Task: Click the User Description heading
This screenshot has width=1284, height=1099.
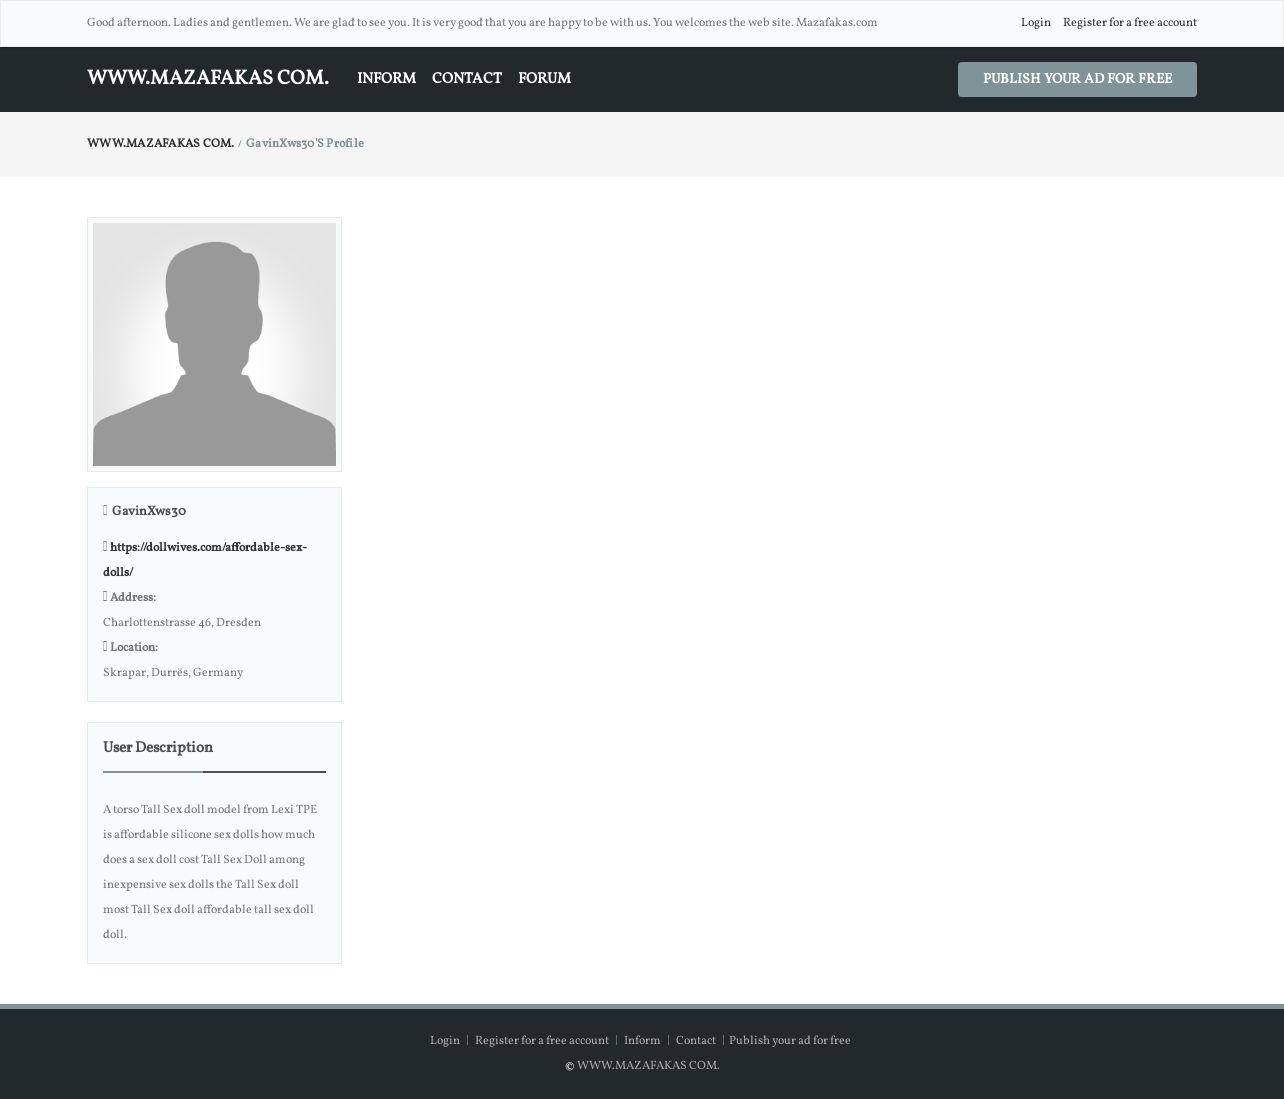Action: pyautogui.click(x=158, y=748)
